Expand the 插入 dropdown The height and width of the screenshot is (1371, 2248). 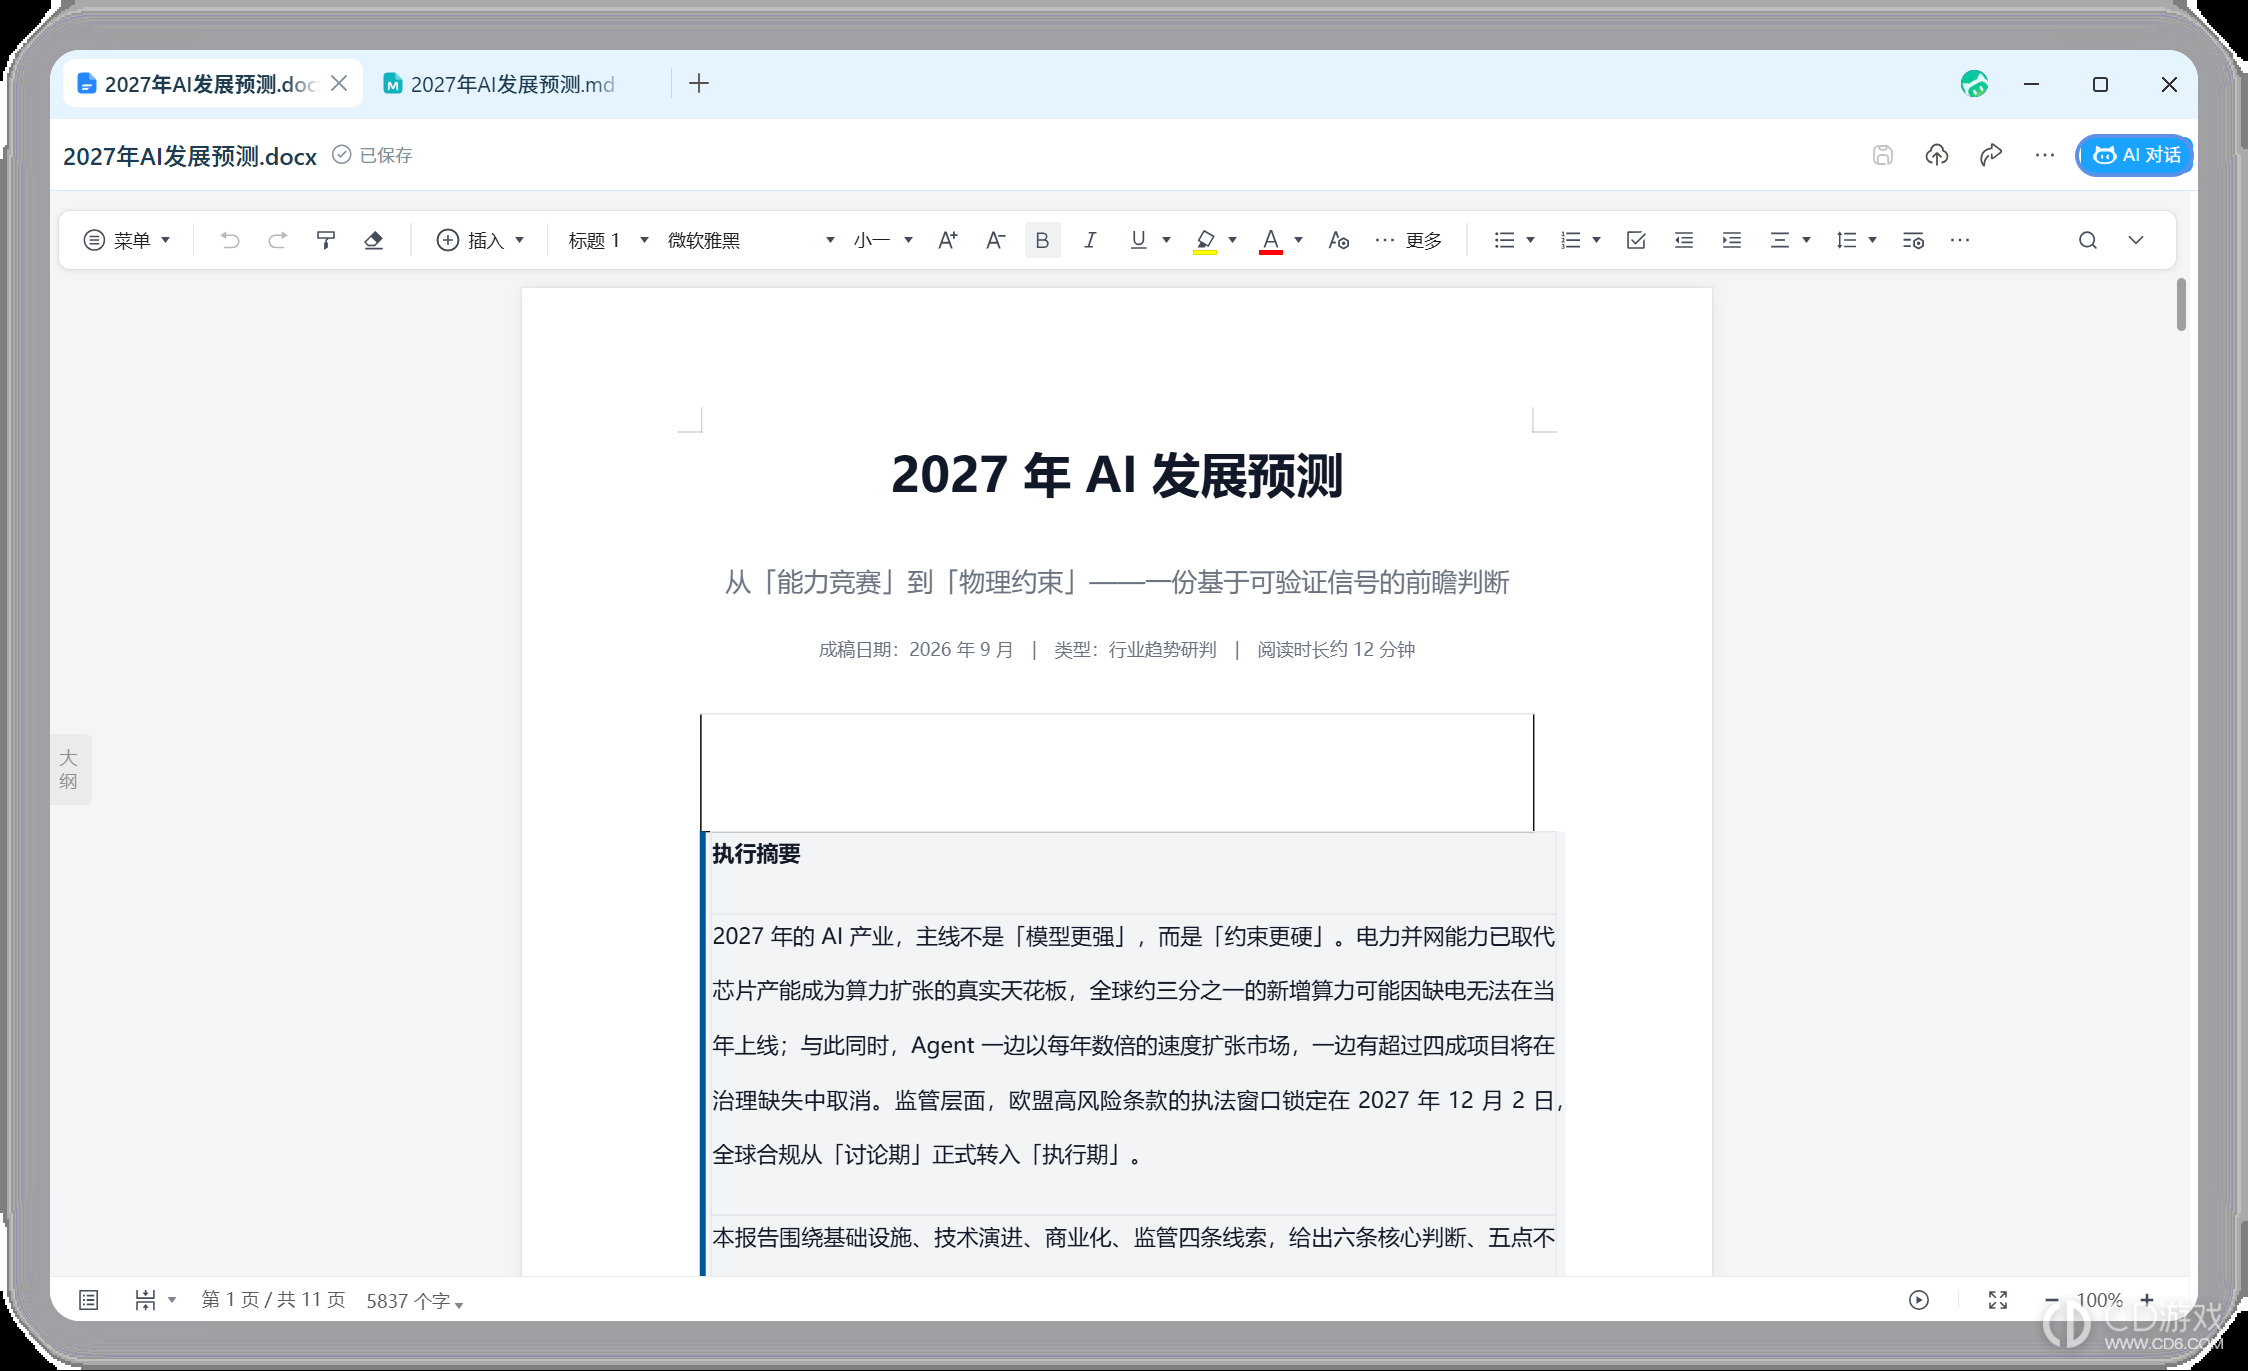tap(481, 240)
